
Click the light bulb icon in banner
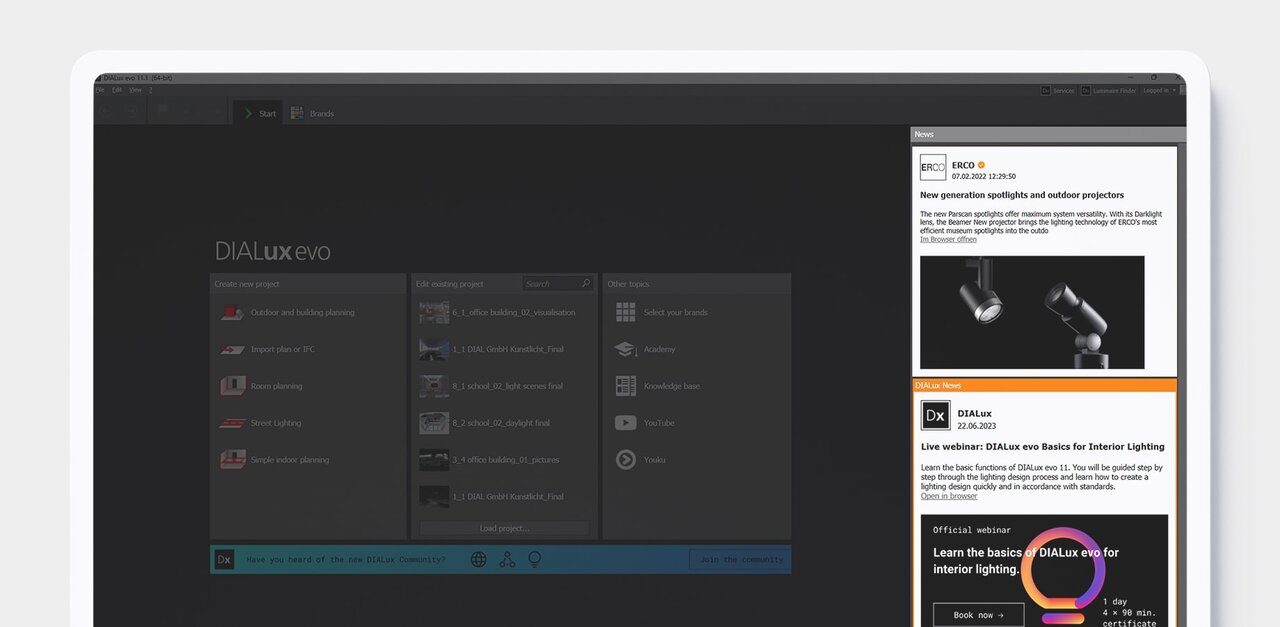click(535, 560)
